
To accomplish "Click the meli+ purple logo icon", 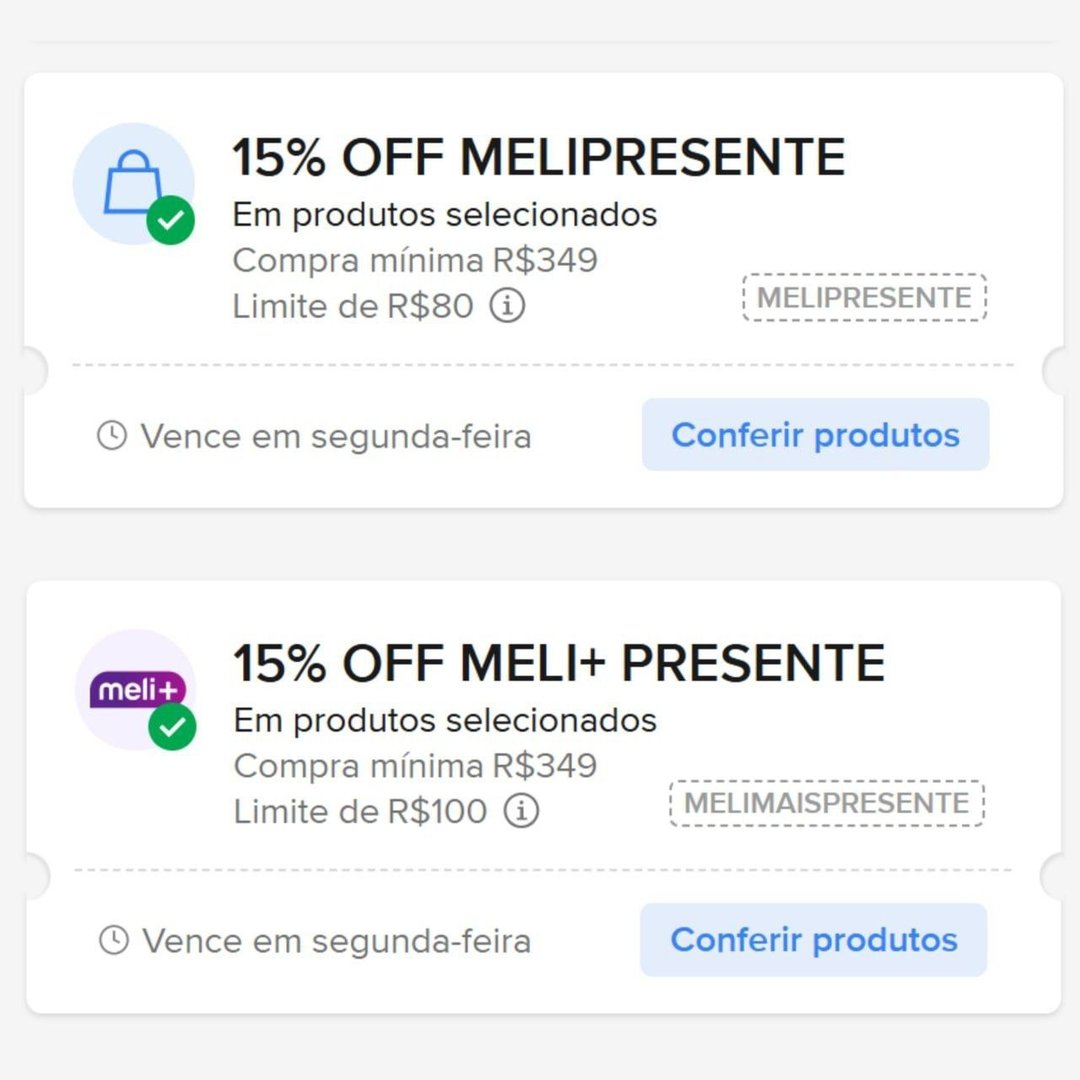I will click(136, 689).
